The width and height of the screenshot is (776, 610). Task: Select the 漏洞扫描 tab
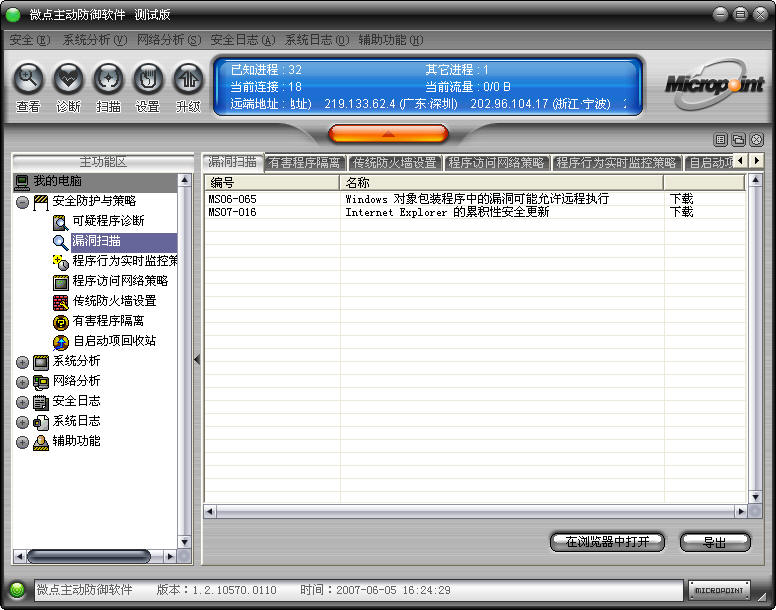coord(233,162)
